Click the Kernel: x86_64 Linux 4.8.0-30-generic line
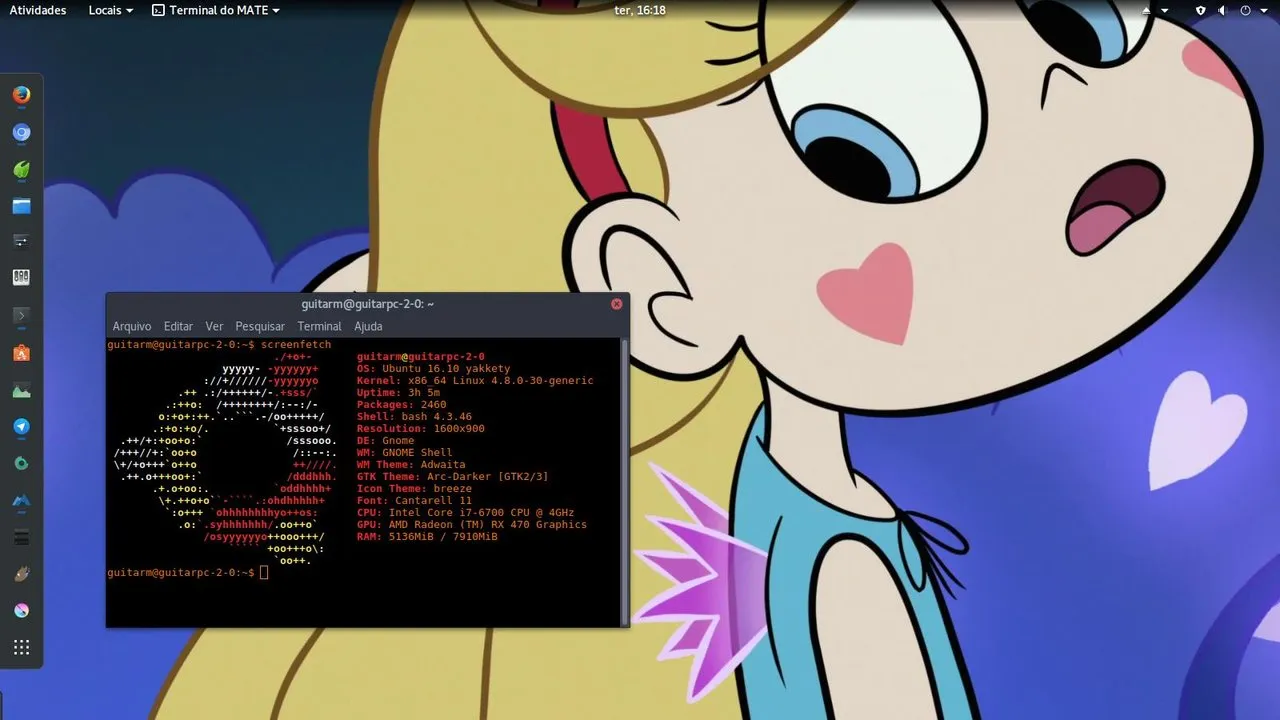1280x720 pixels. pos(475,381)
